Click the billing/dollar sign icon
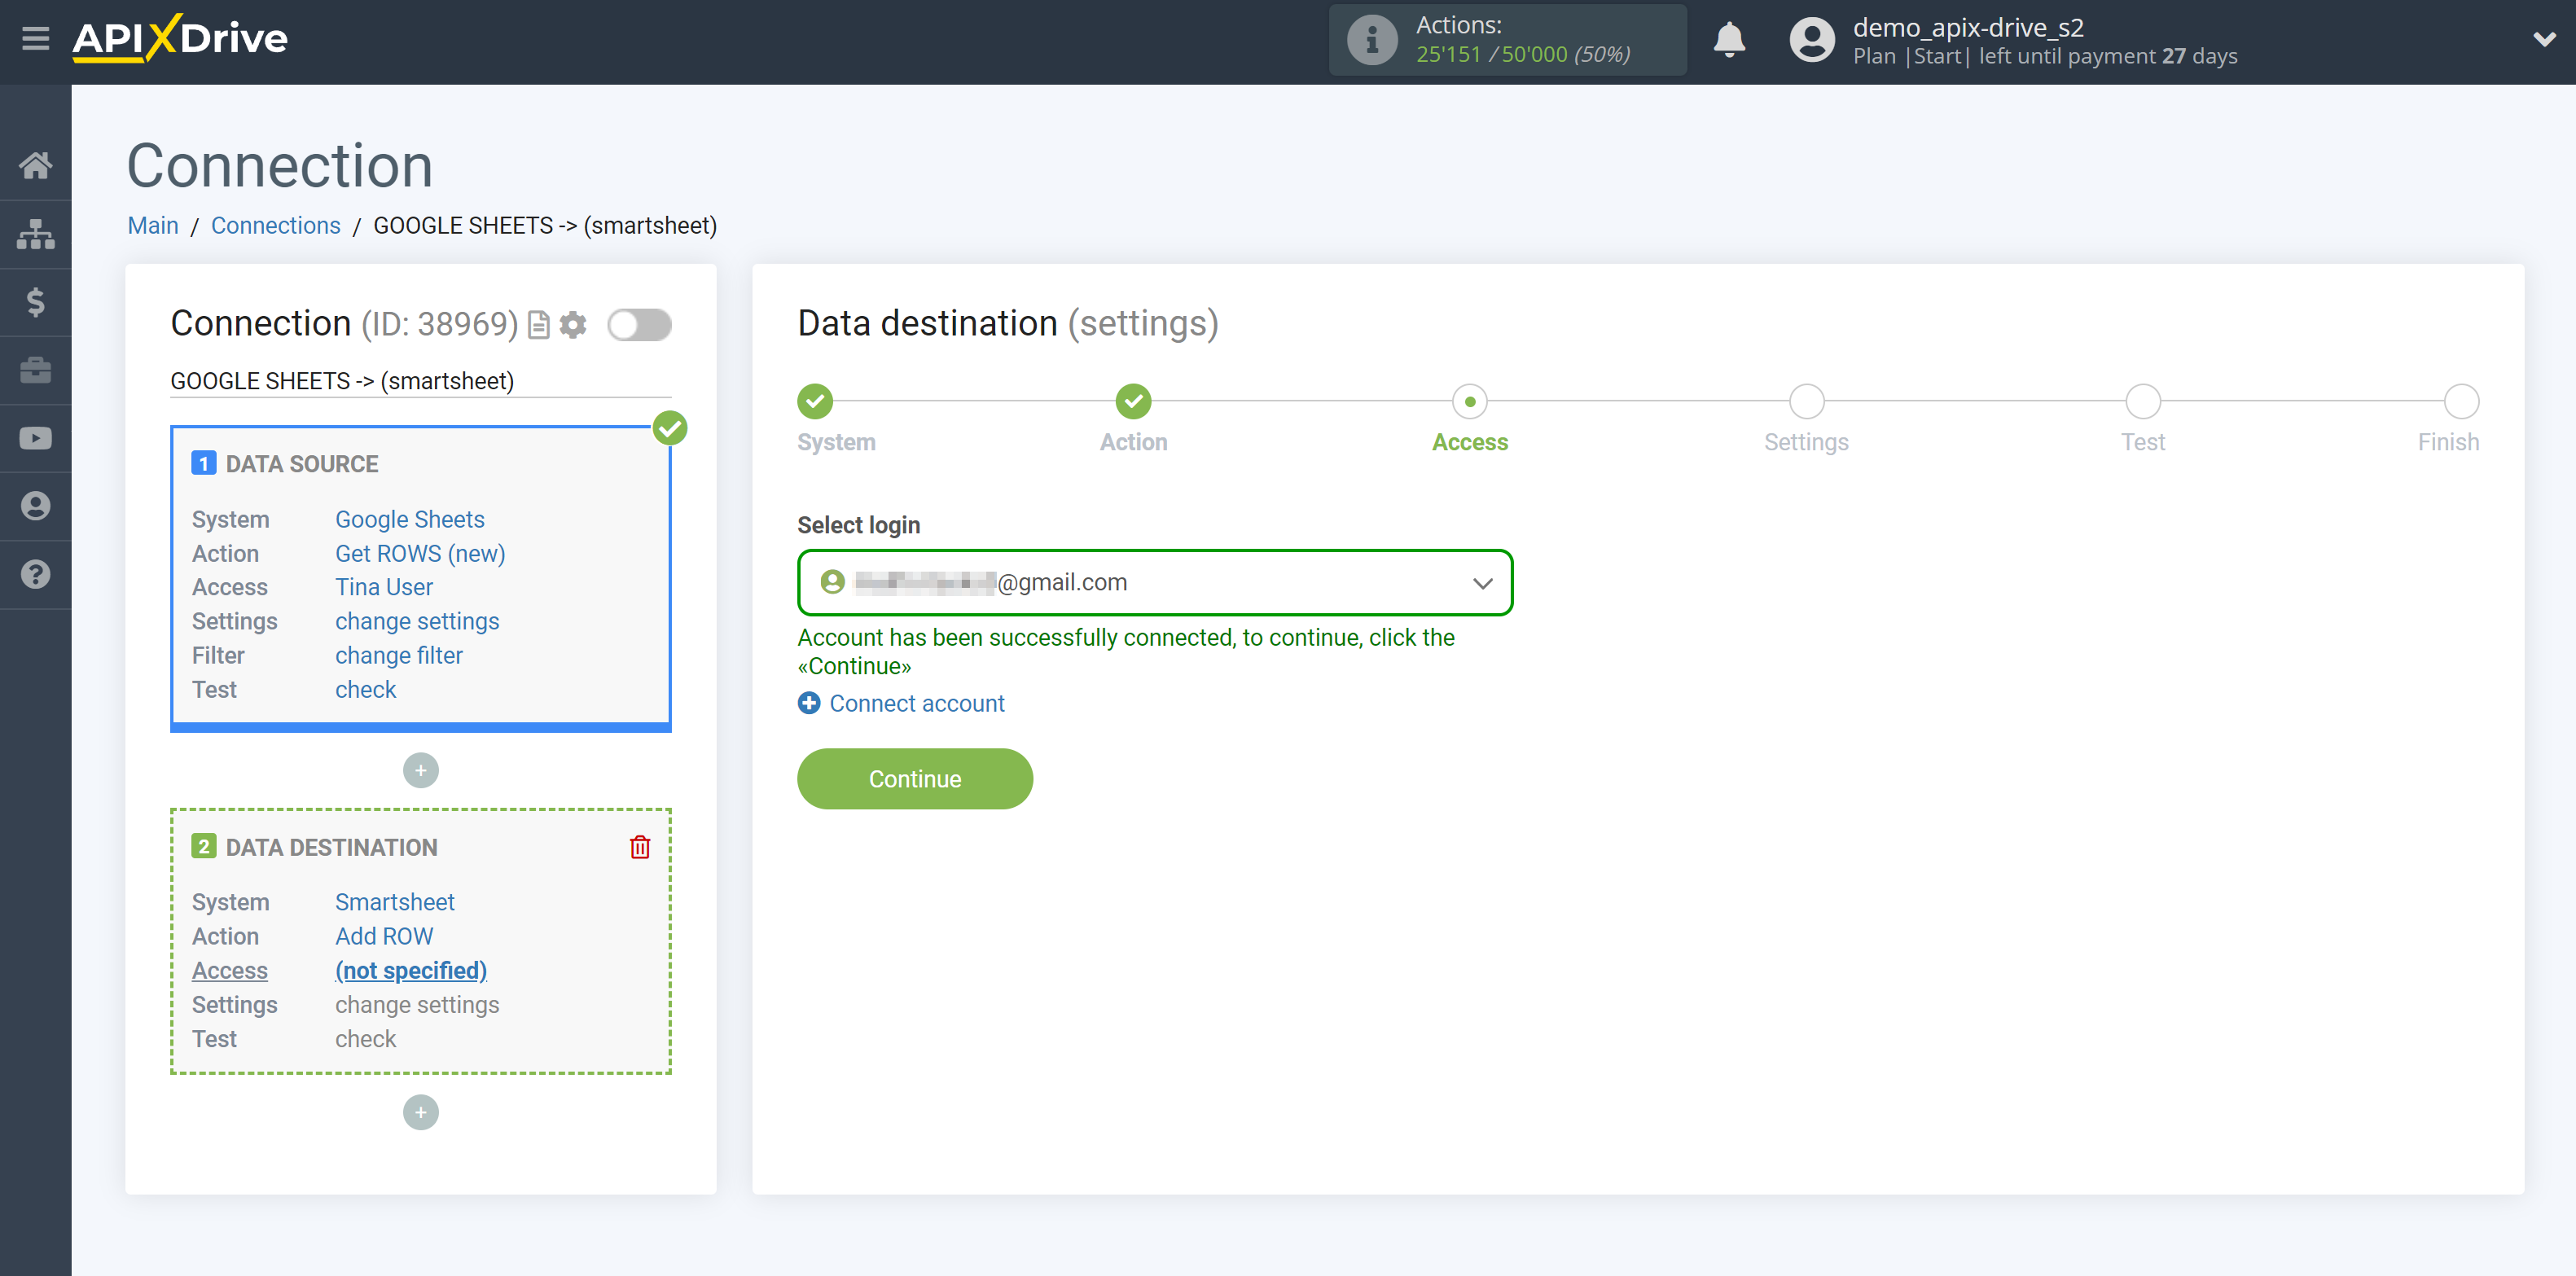The image size is (2576, 1276). [x=36, y=302]
